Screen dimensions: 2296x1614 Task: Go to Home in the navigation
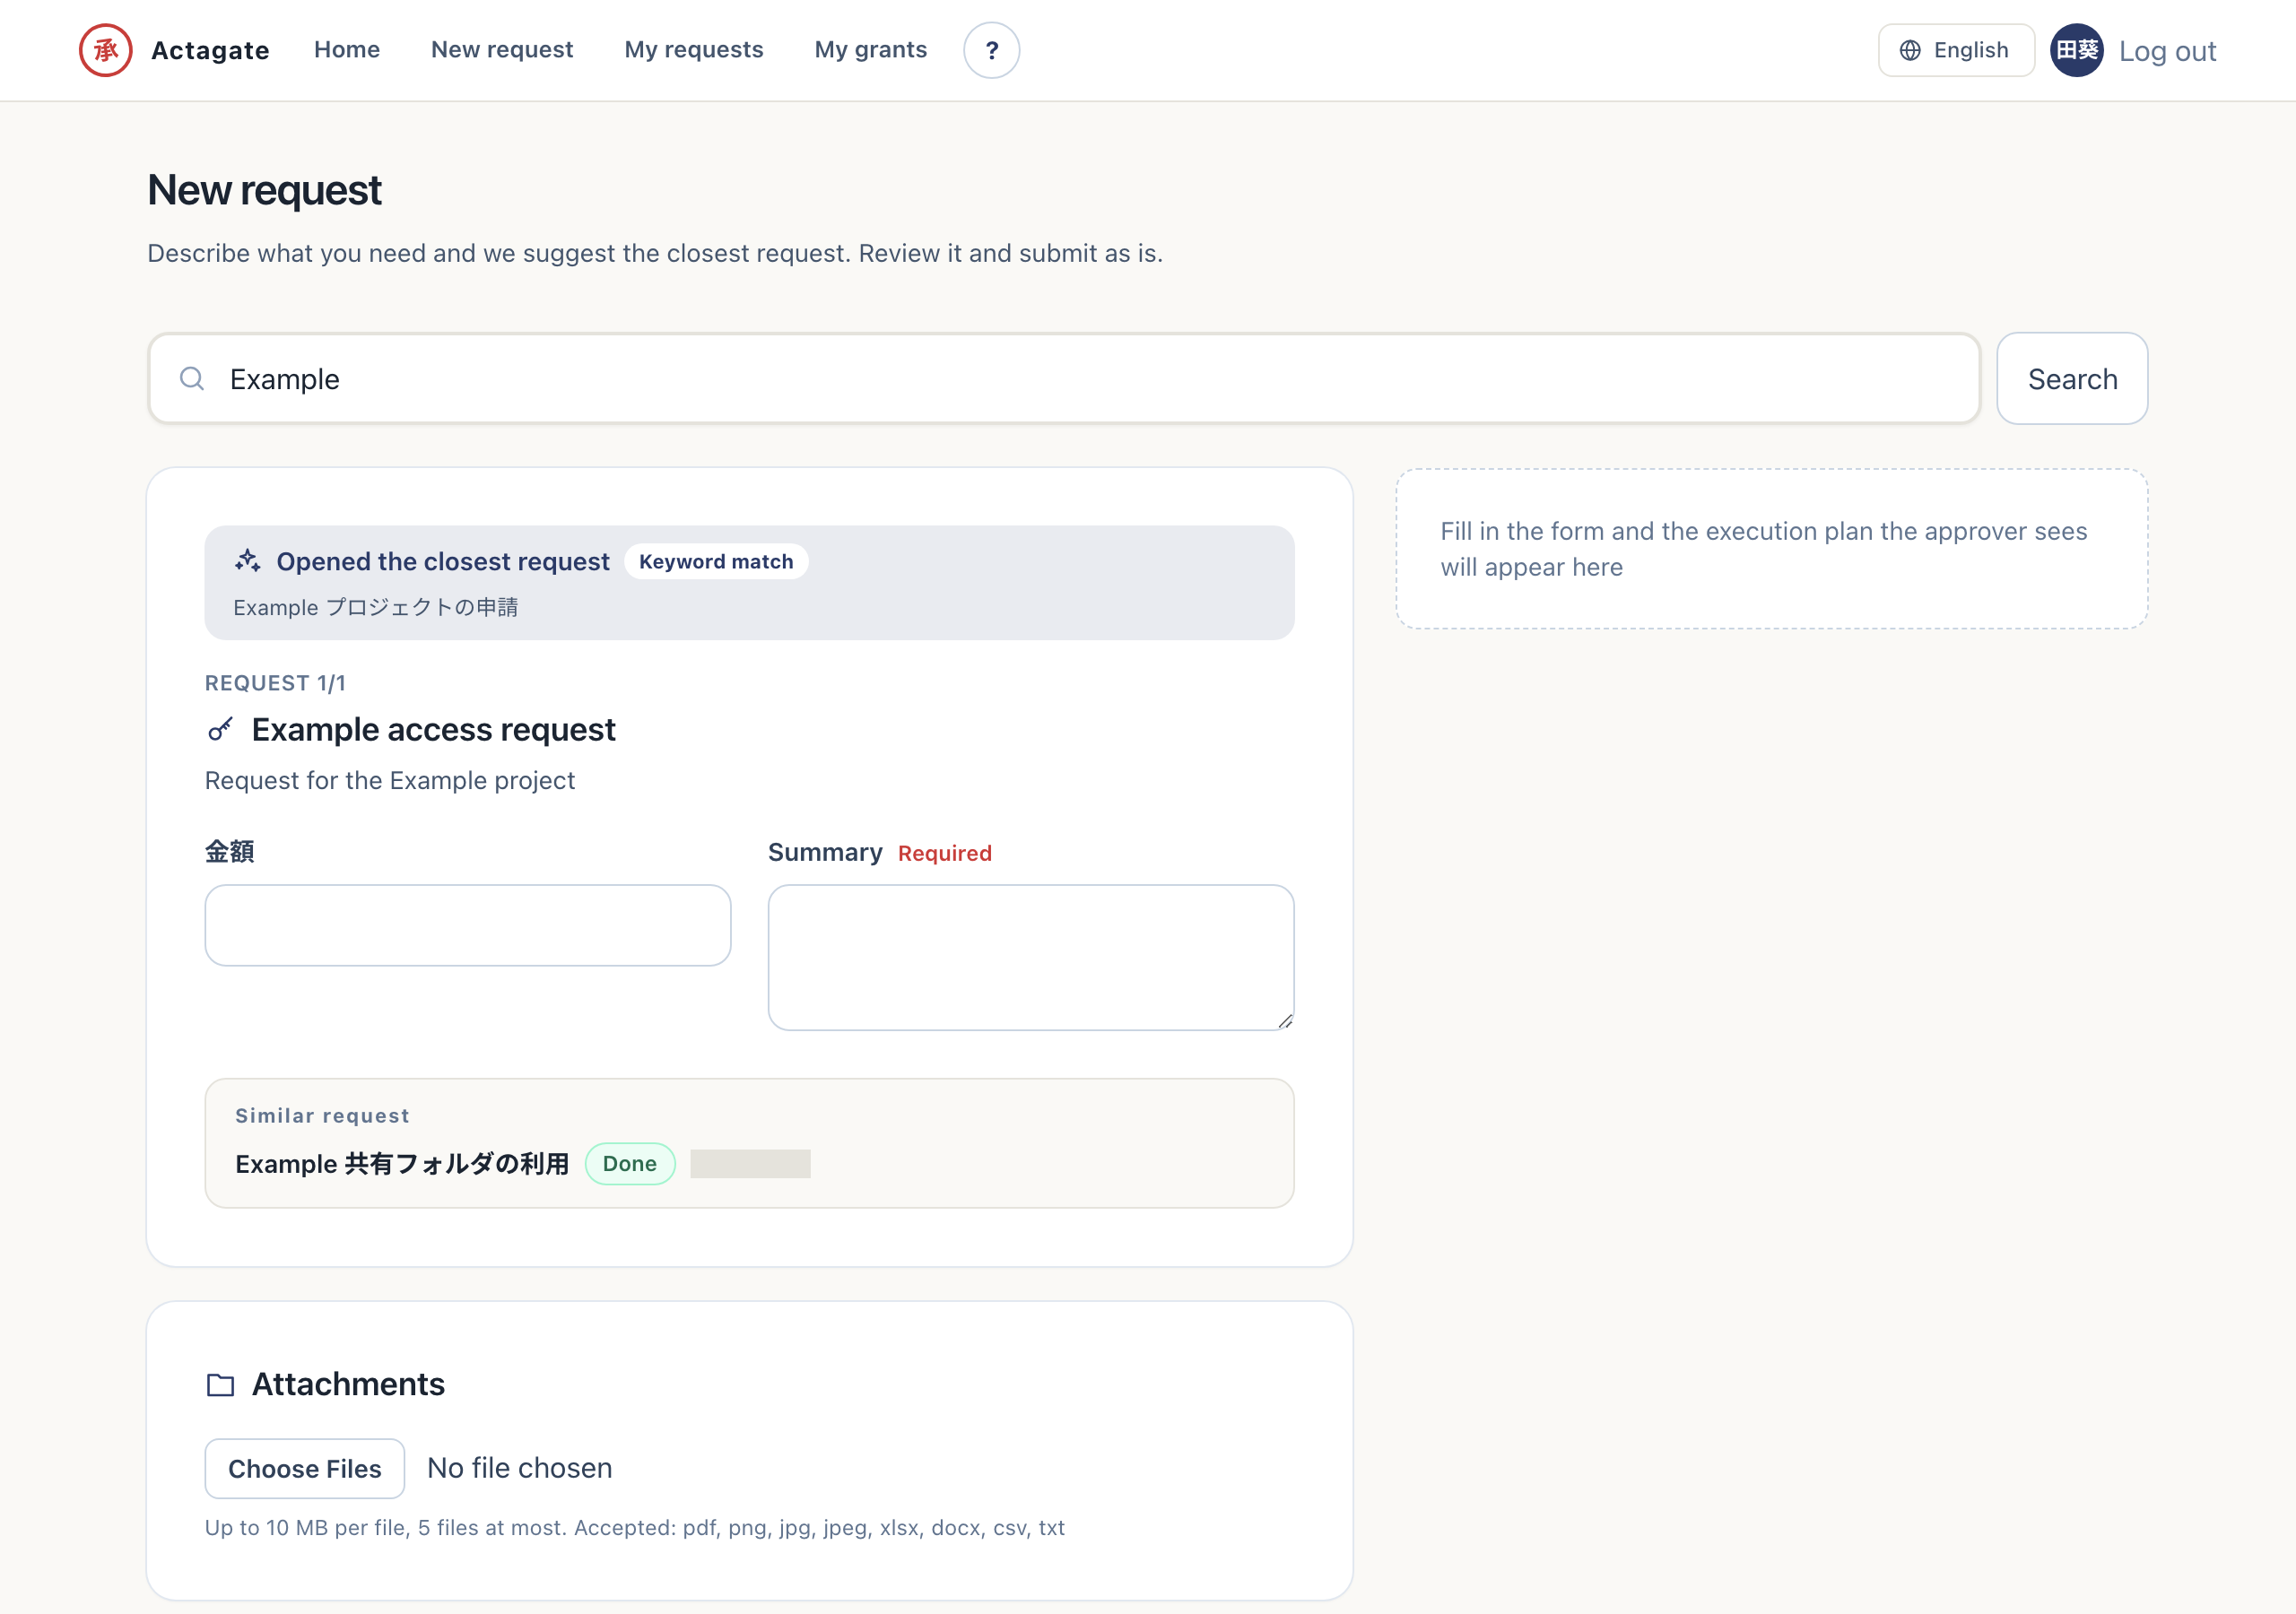(347, 50)
